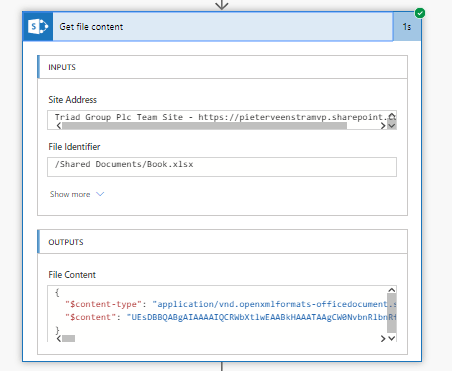Click Site Address right scroll arrow
This screenshot has height=371, width=452.
click(x=383, y=126)
